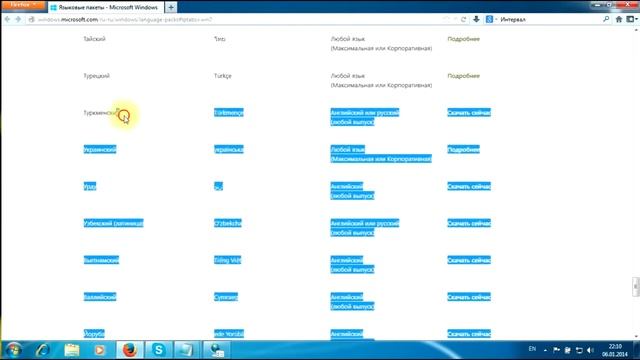Click the Тайский language name
This screenshot has height=360, width=640.
(94, 39)
